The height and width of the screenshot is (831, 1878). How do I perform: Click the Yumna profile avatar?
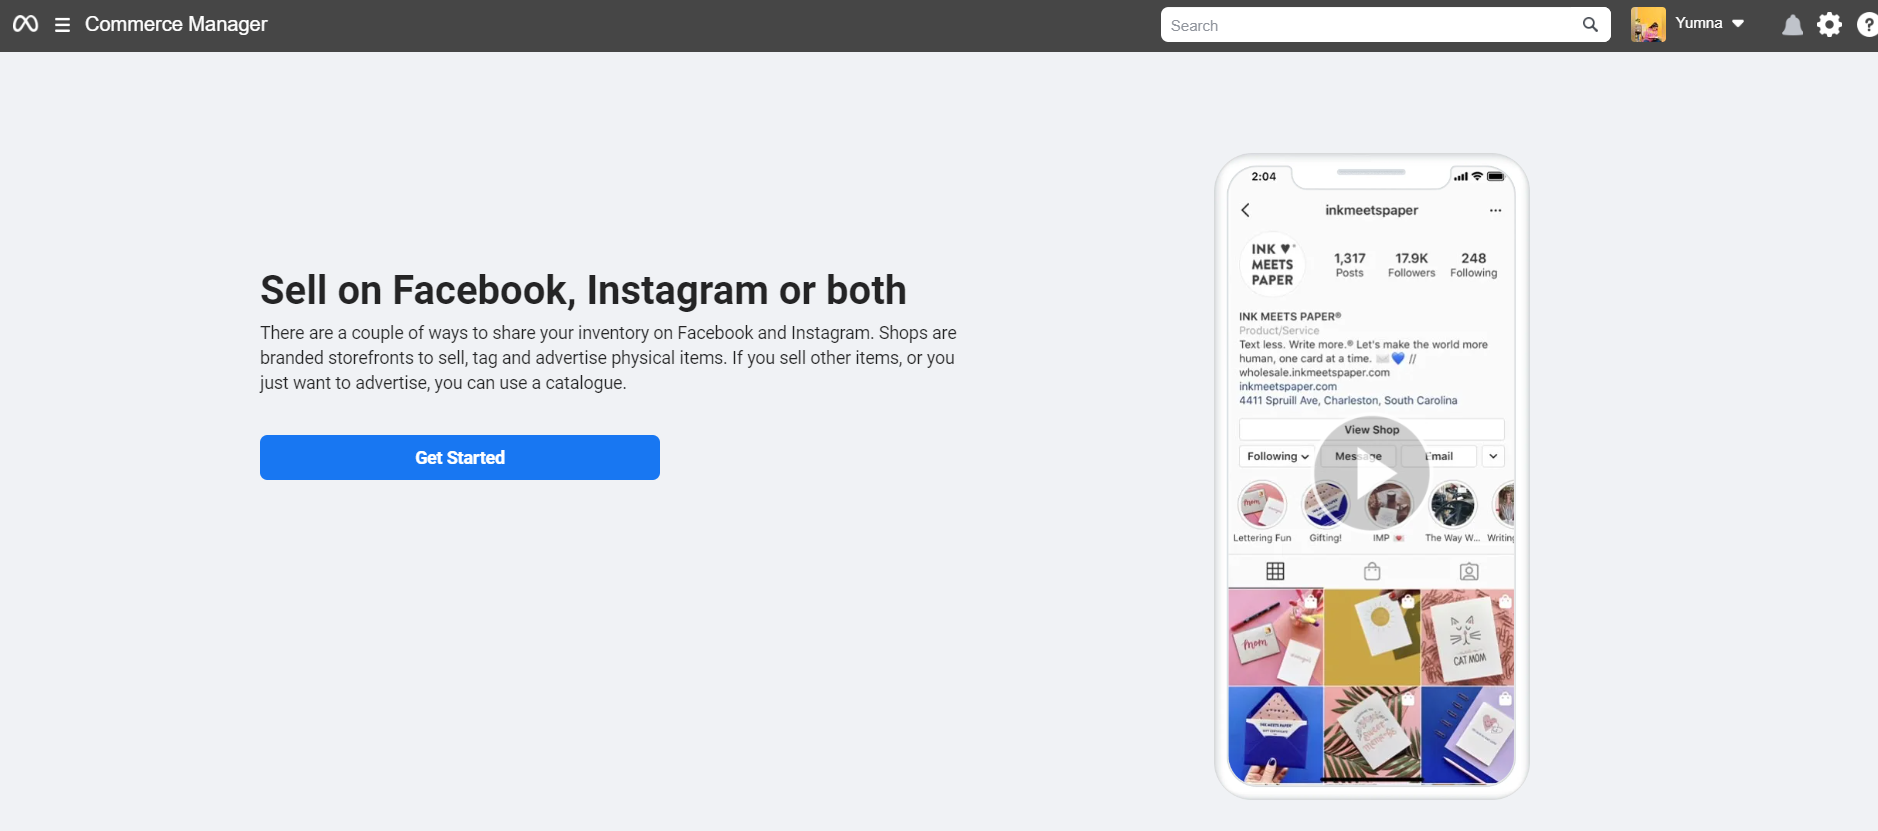click(x=1648, y=25)
